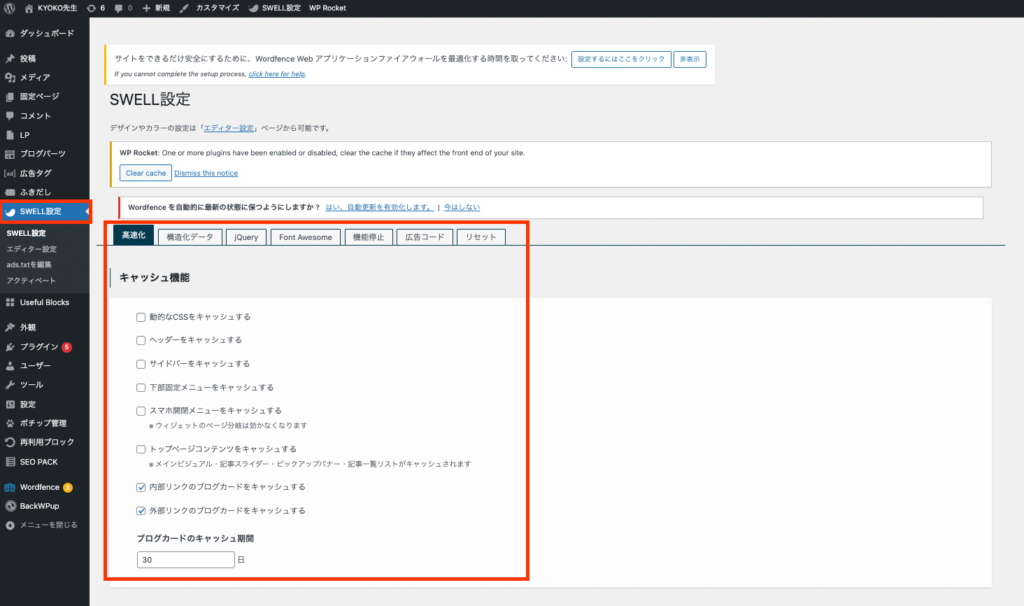
Task: Enable サイドバーをキャッシュする checkbox
Action: 140,364
